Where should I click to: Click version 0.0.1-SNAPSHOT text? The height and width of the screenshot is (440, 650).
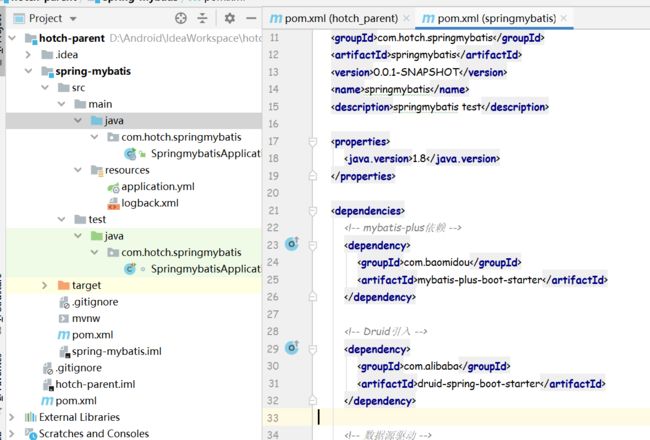[x=416, y=72]
